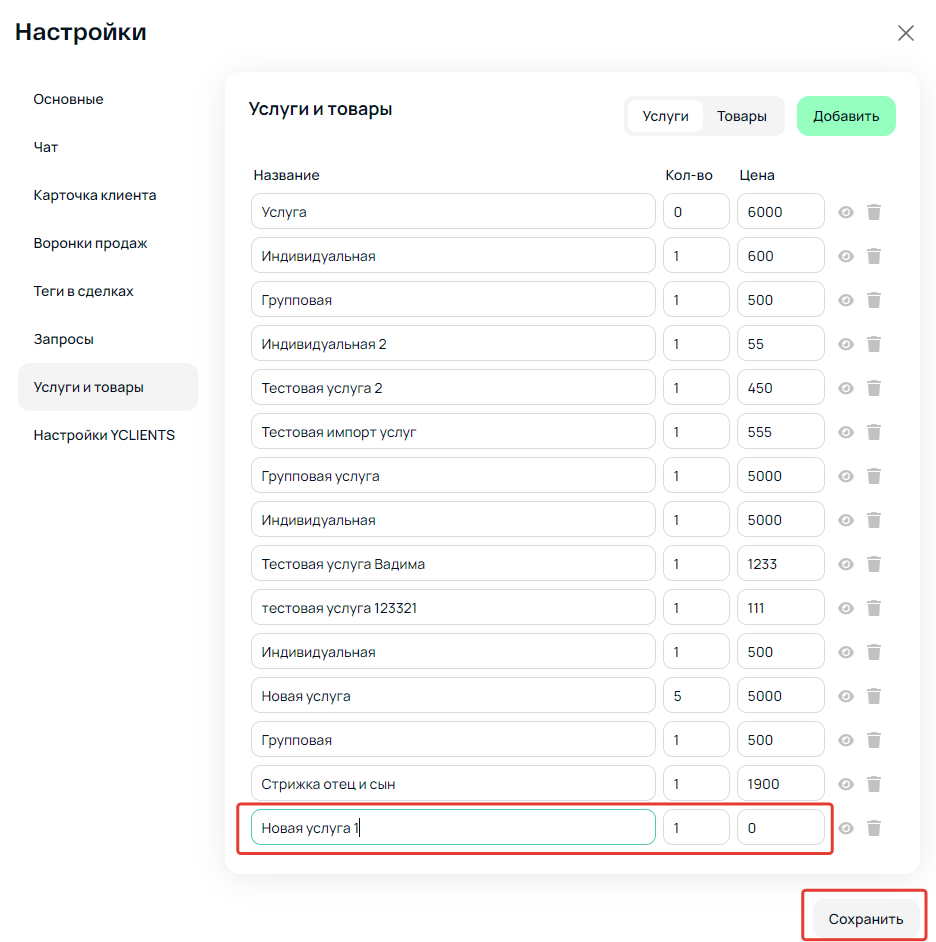
Task: Toggle visibility of the Услуга row
Action: [x=846, y=212]
